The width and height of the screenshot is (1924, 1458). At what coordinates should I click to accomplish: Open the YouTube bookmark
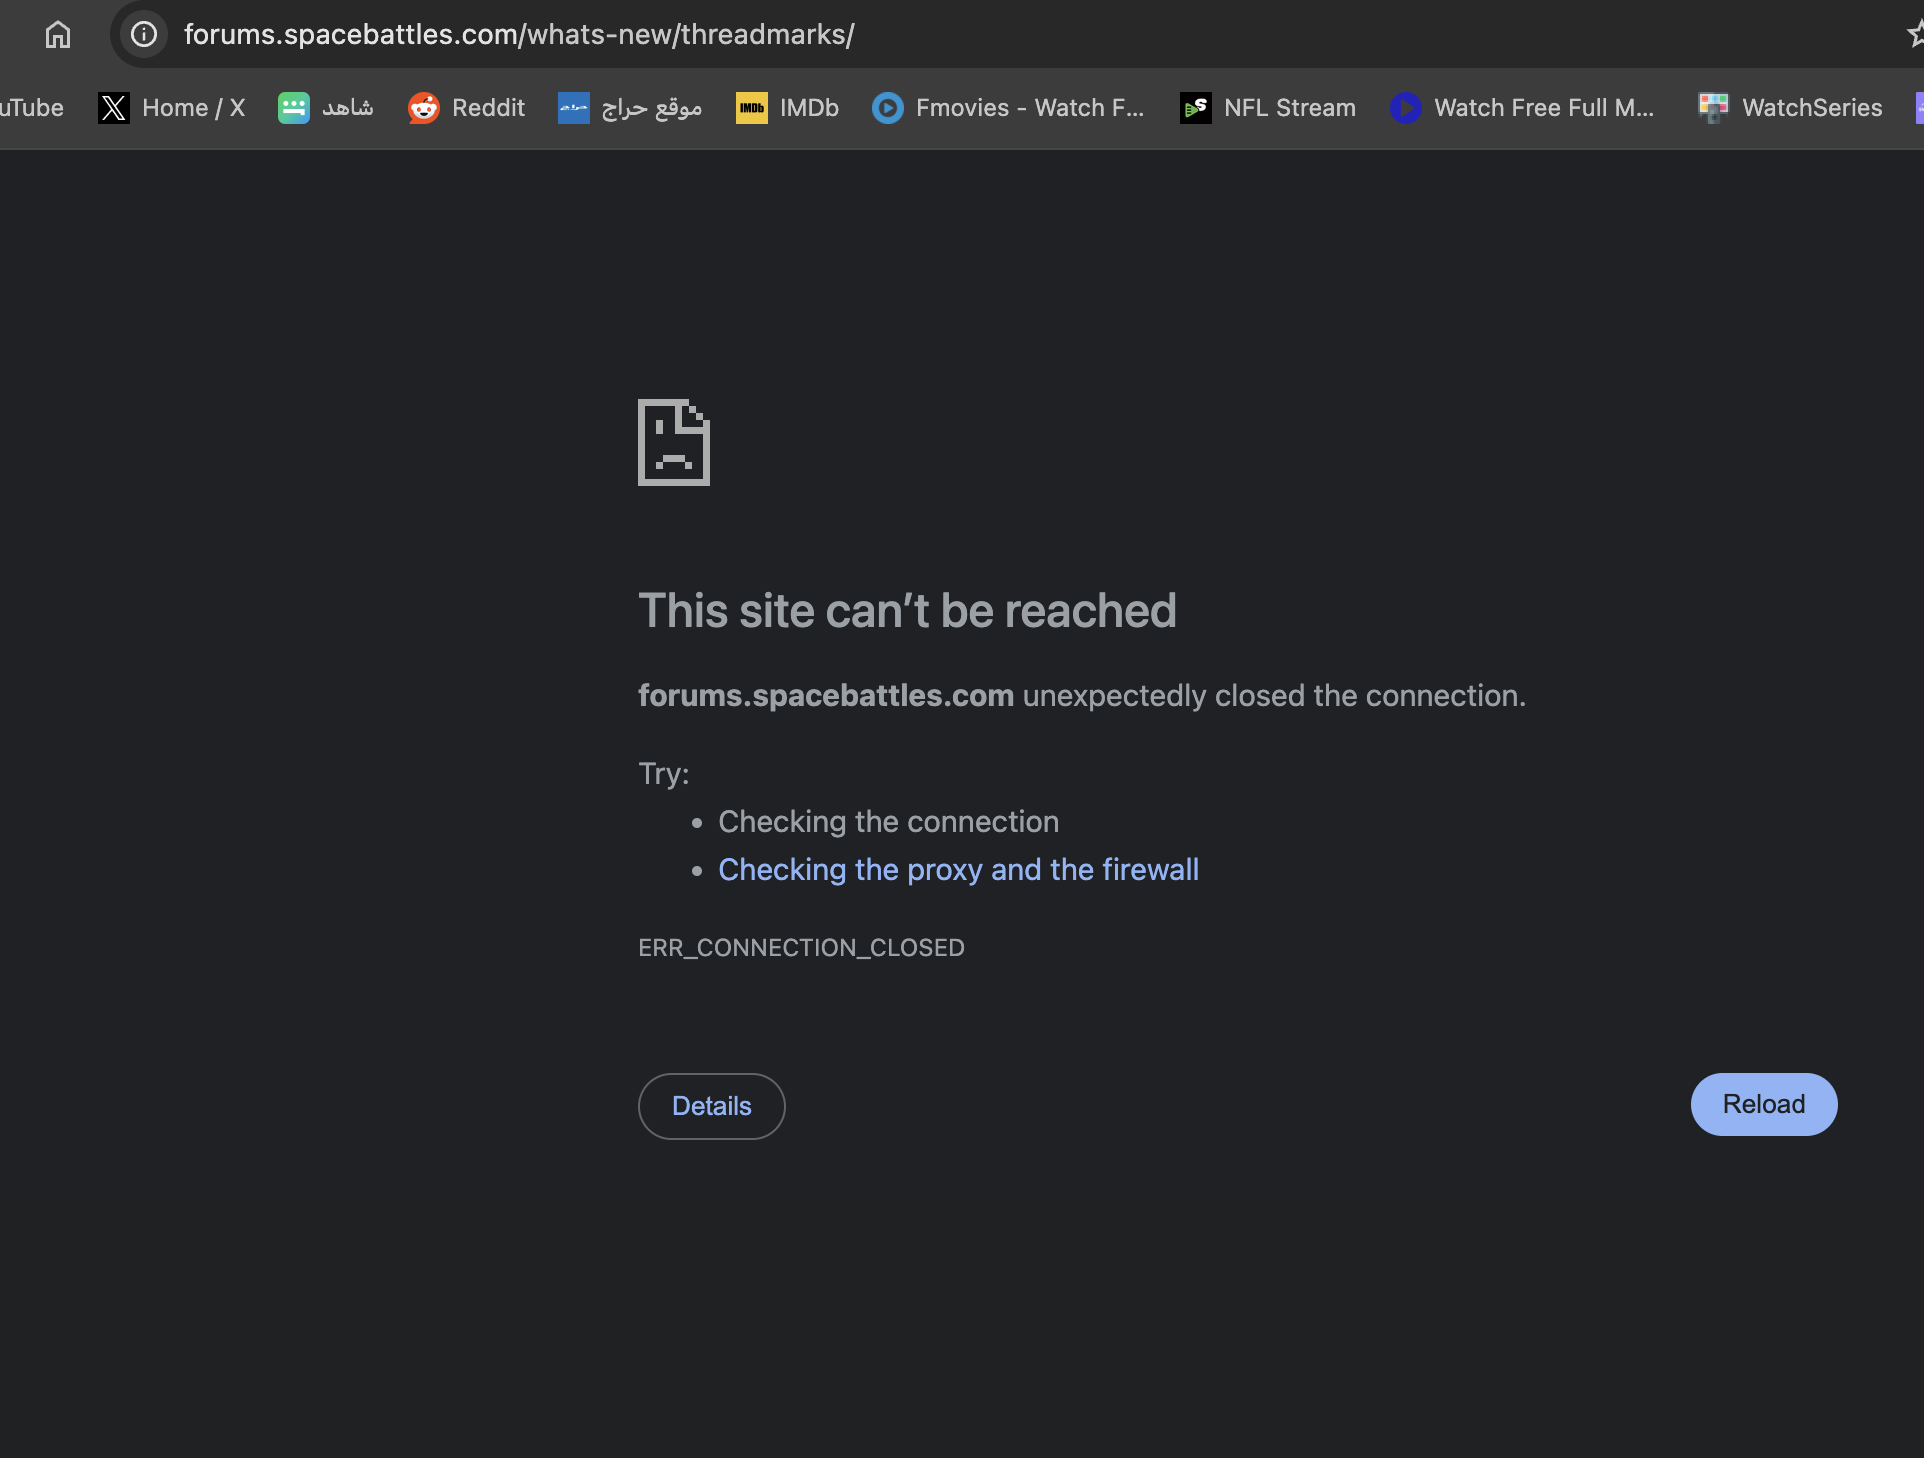(x=30, y=108)
